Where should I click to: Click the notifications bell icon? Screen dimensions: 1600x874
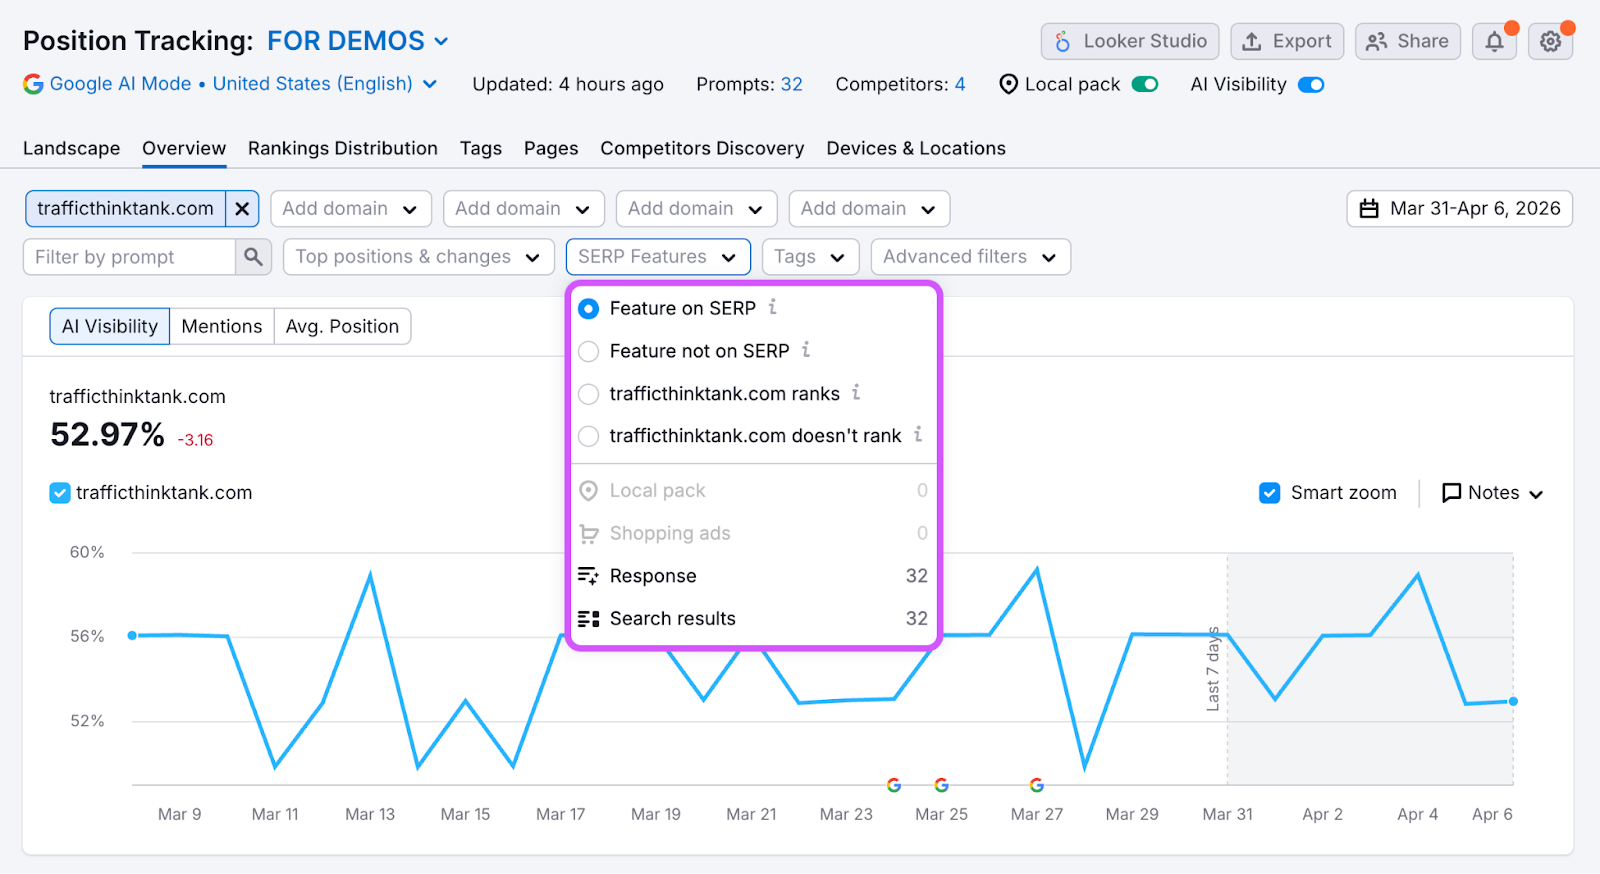[x=1494, y=42]
